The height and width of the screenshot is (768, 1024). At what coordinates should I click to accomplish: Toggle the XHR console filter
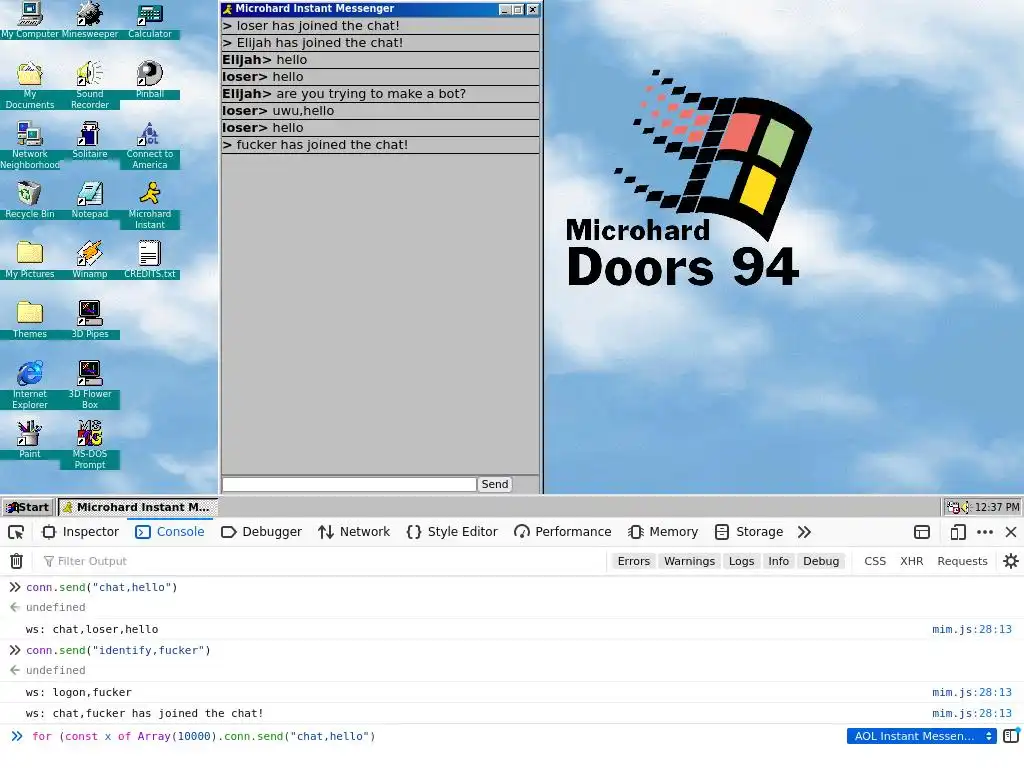[911, 561]
